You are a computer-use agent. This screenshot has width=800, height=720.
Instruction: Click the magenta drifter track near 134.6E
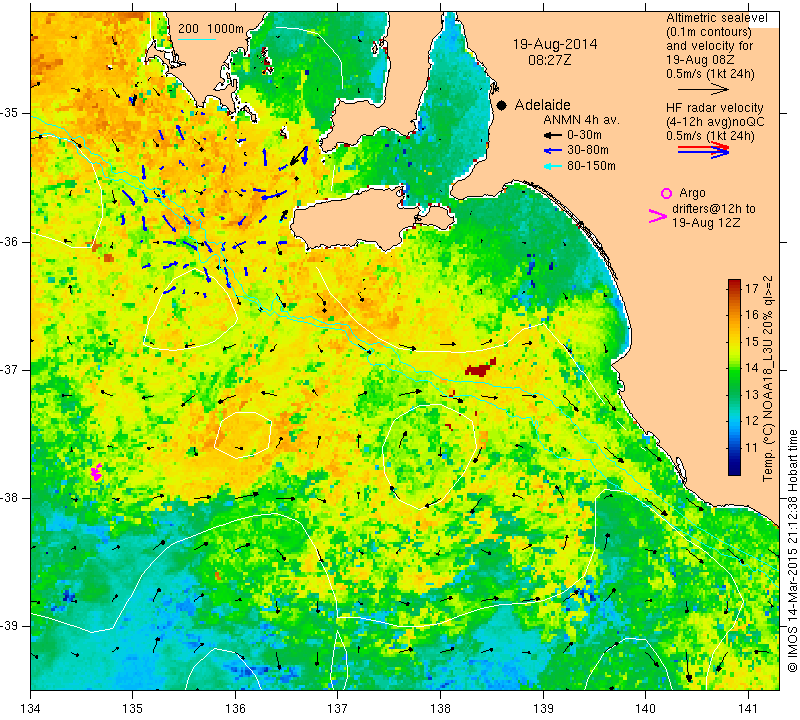pos(96,471)
